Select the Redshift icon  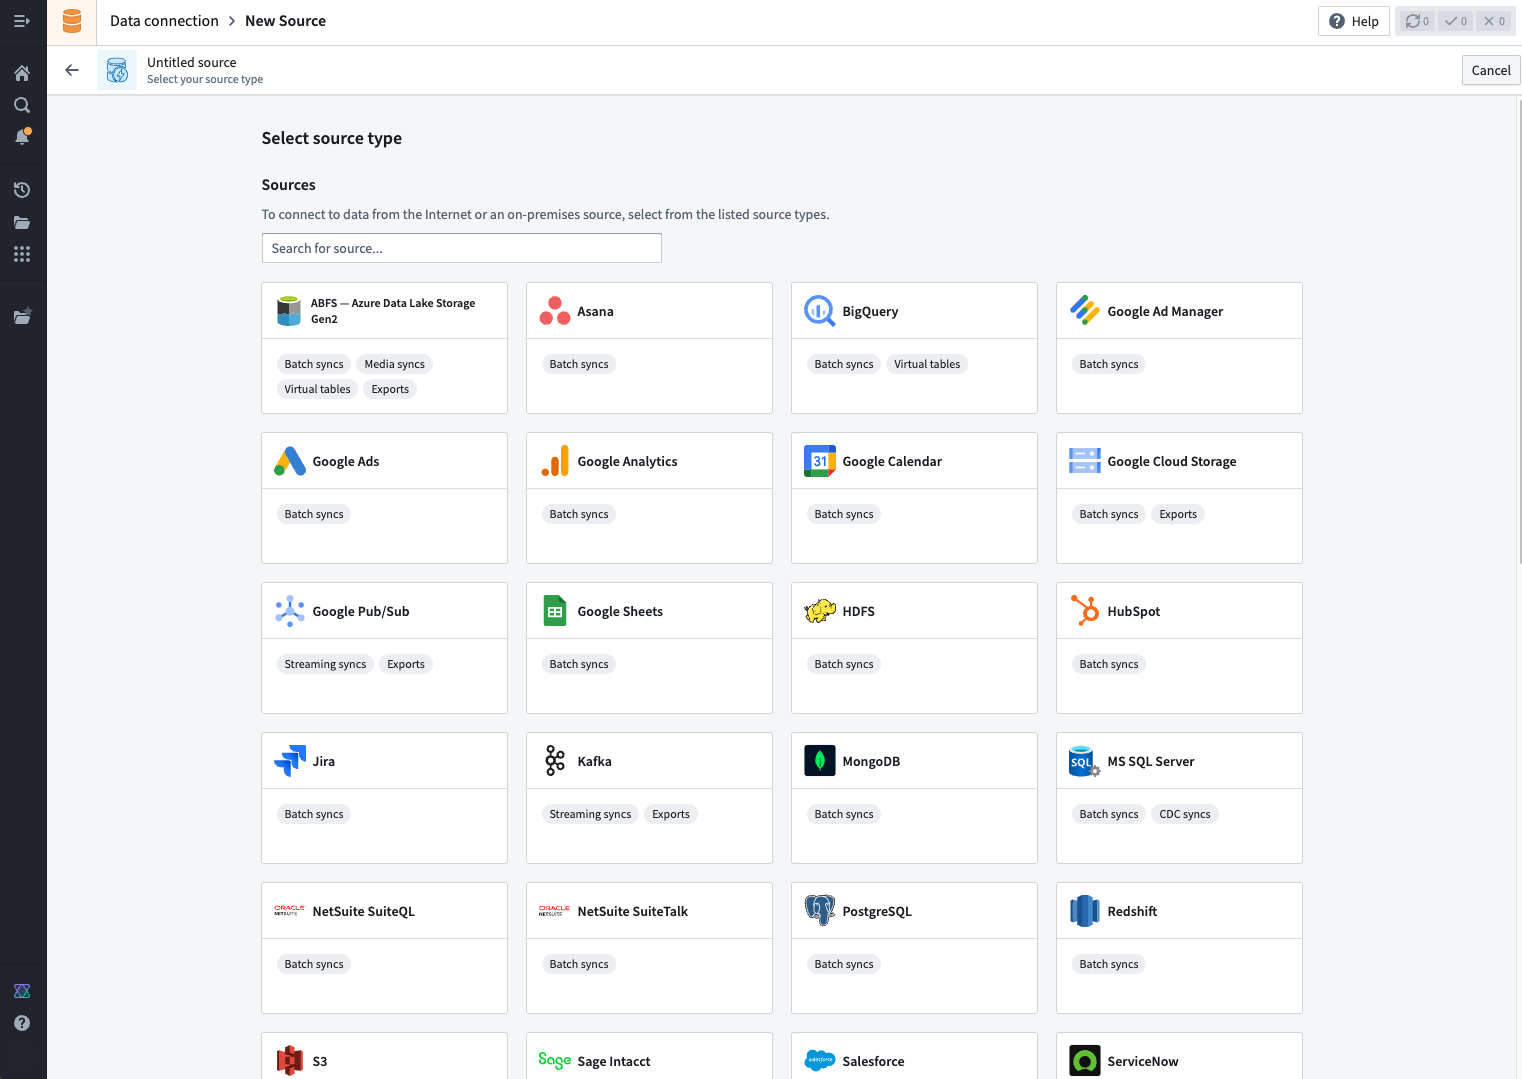coord(1085,911)
